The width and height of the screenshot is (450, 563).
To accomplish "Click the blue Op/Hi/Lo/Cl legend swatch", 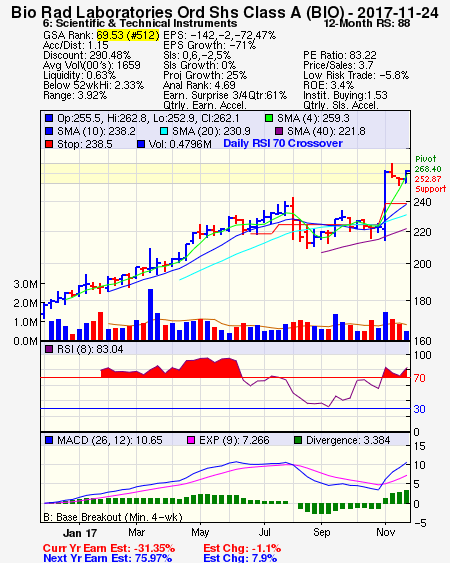I will pos(49,118).
